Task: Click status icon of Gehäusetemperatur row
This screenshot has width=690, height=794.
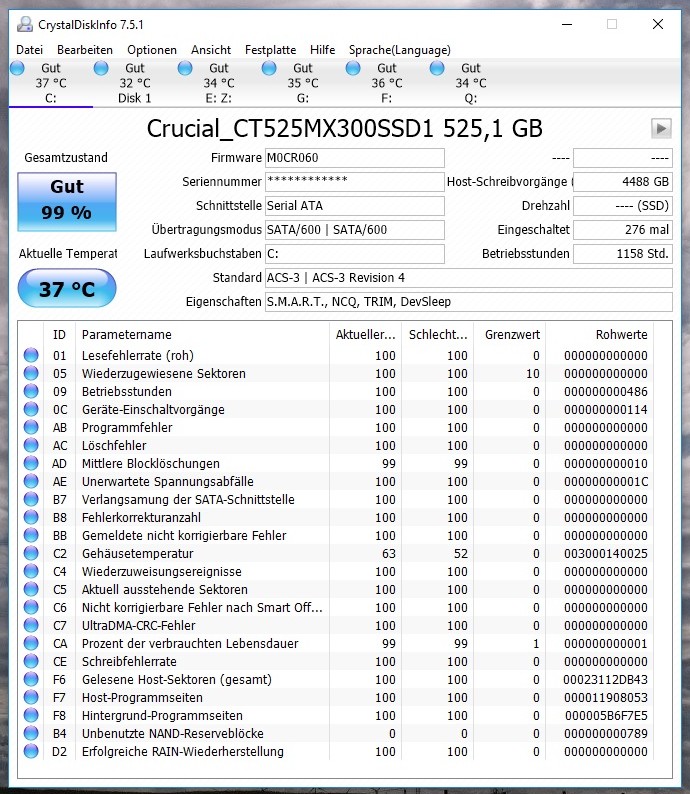Action: [x=31, y=553]
